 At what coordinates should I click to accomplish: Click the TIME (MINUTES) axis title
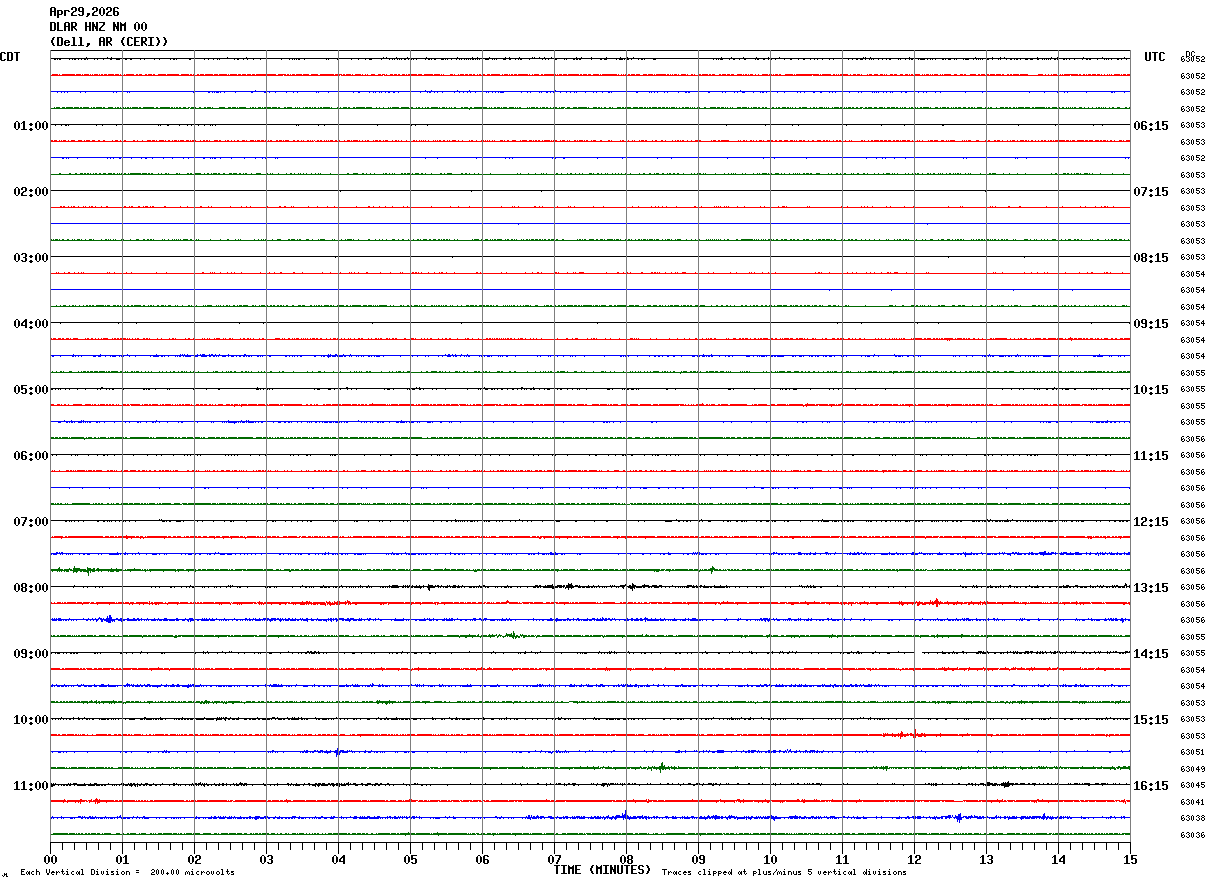coord(602,870)
